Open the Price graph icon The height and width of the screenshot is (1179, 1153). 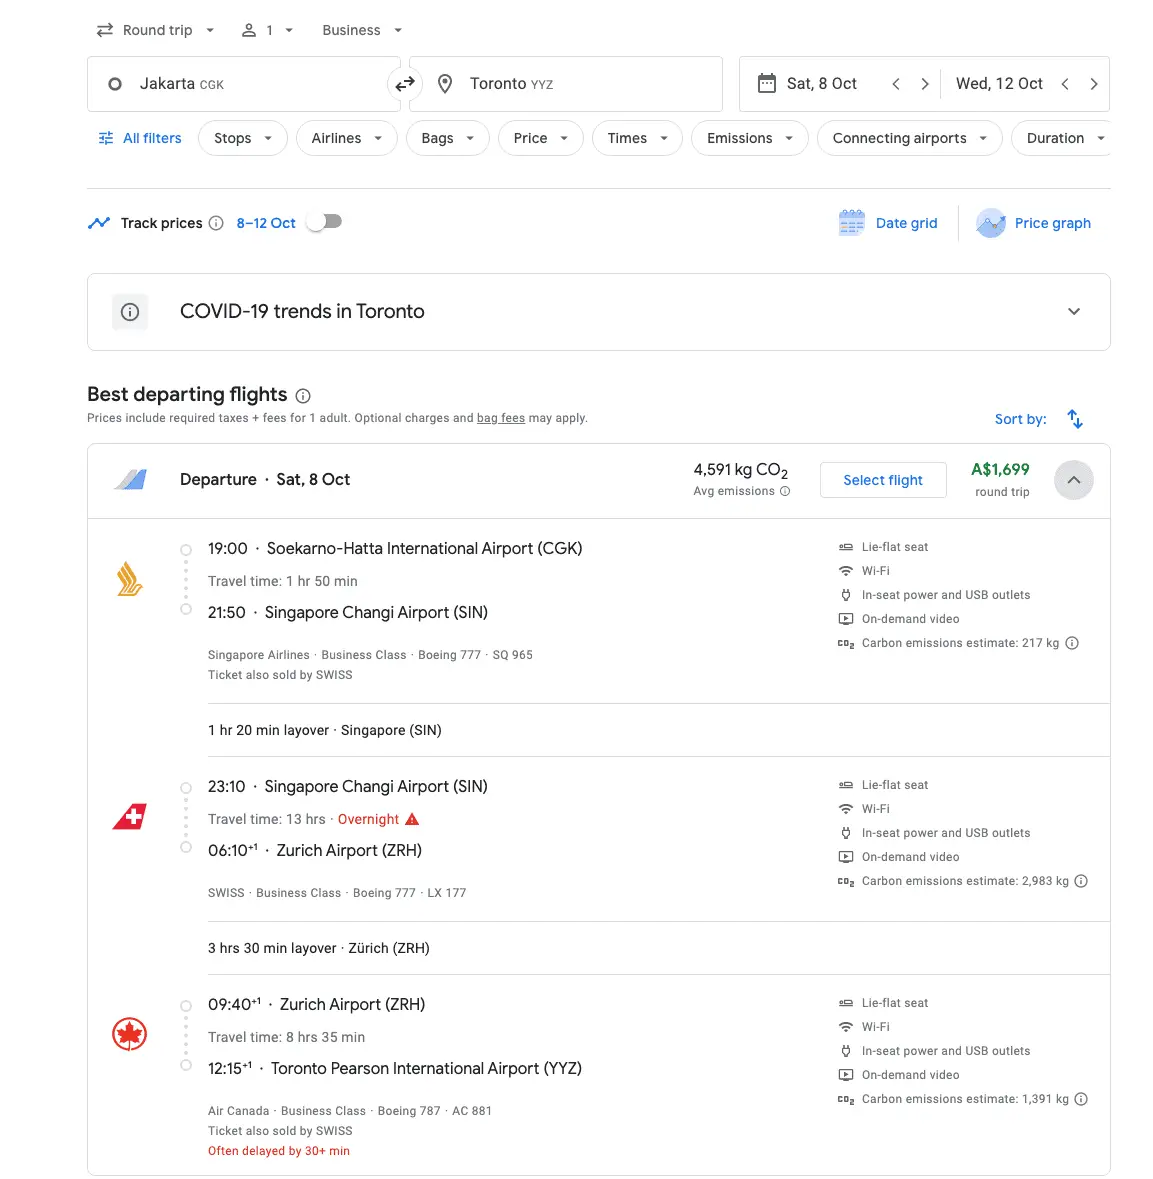coord(991,223)
